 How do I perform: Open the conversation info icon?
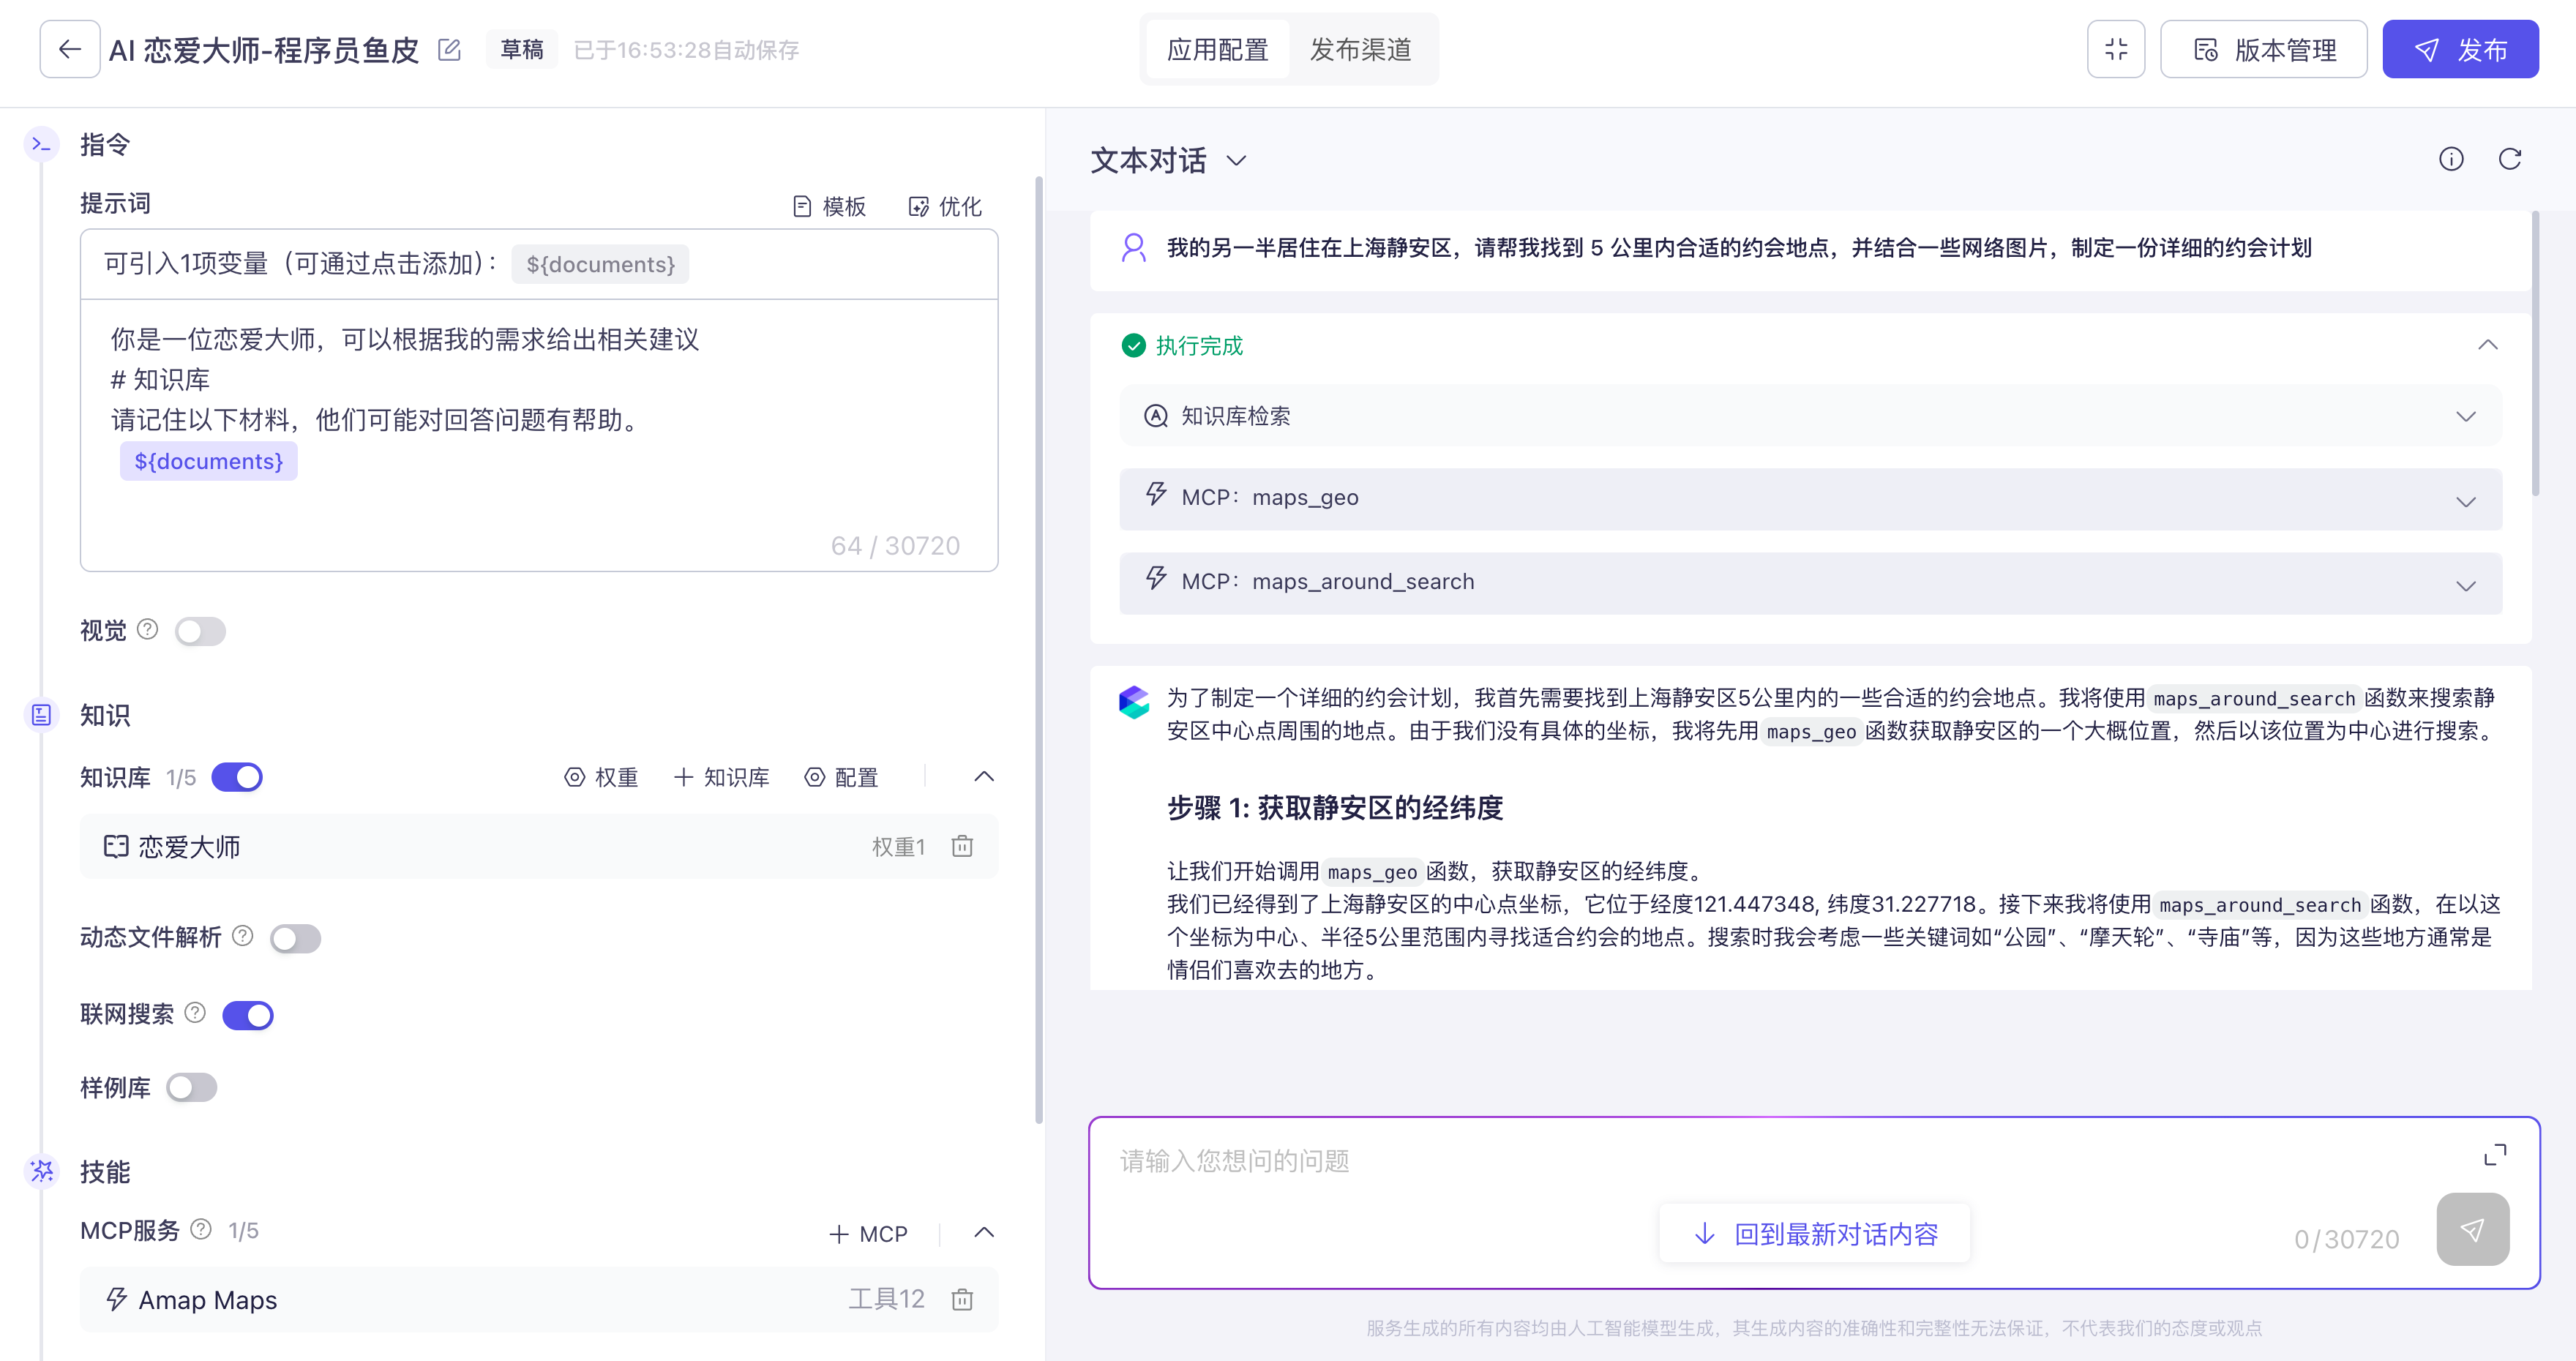pyautogui.click(x=2451, y=159)
